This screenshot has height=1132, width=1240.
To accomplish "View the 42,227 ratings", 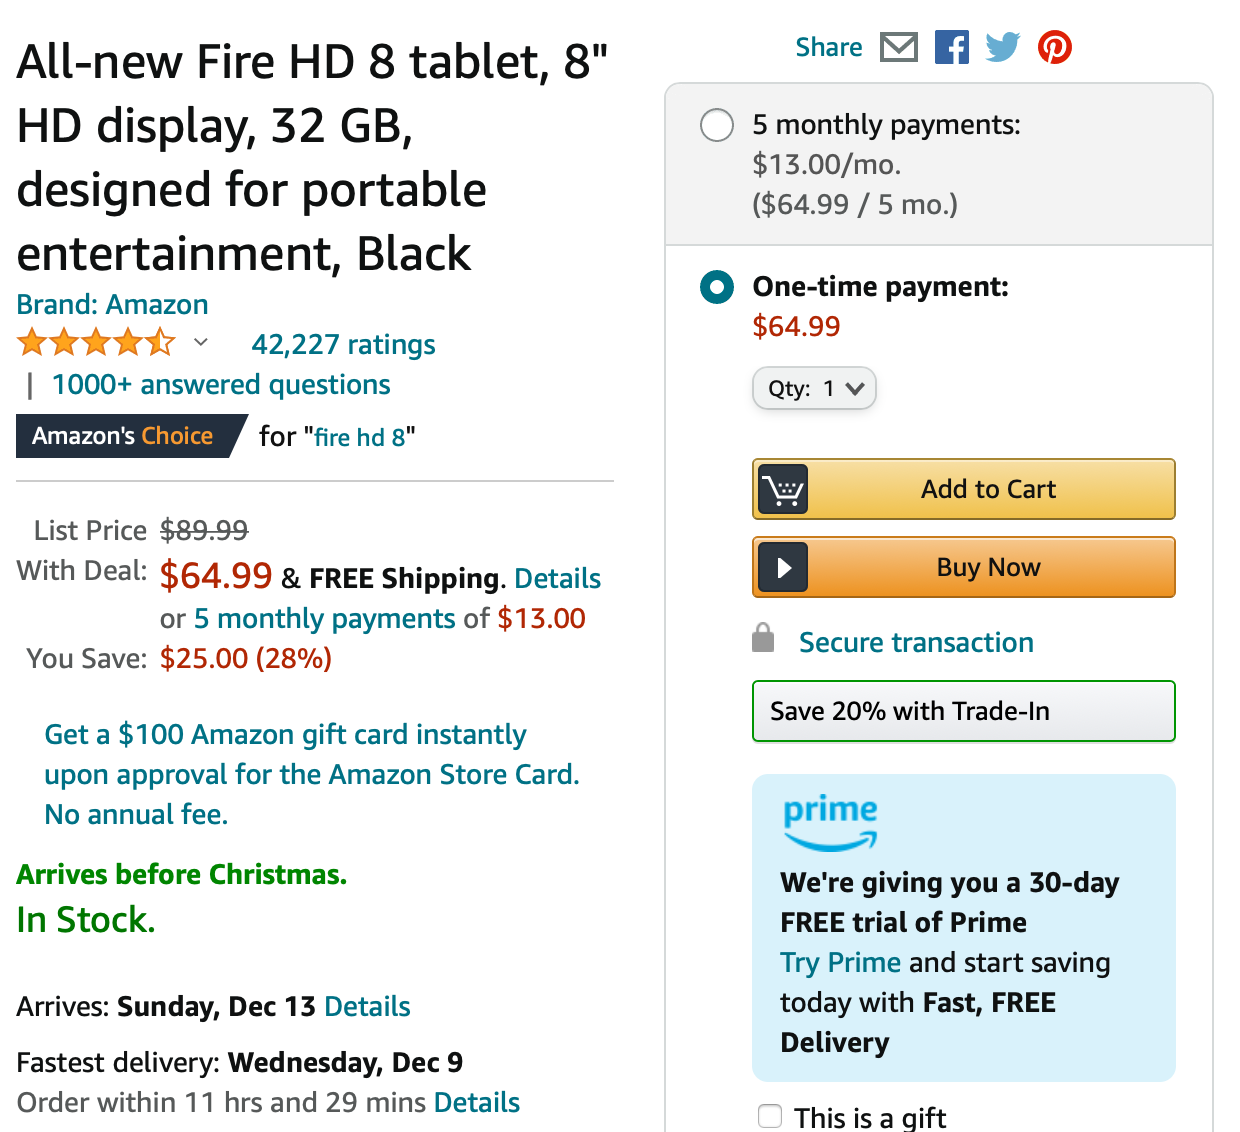I will [343, 344].
